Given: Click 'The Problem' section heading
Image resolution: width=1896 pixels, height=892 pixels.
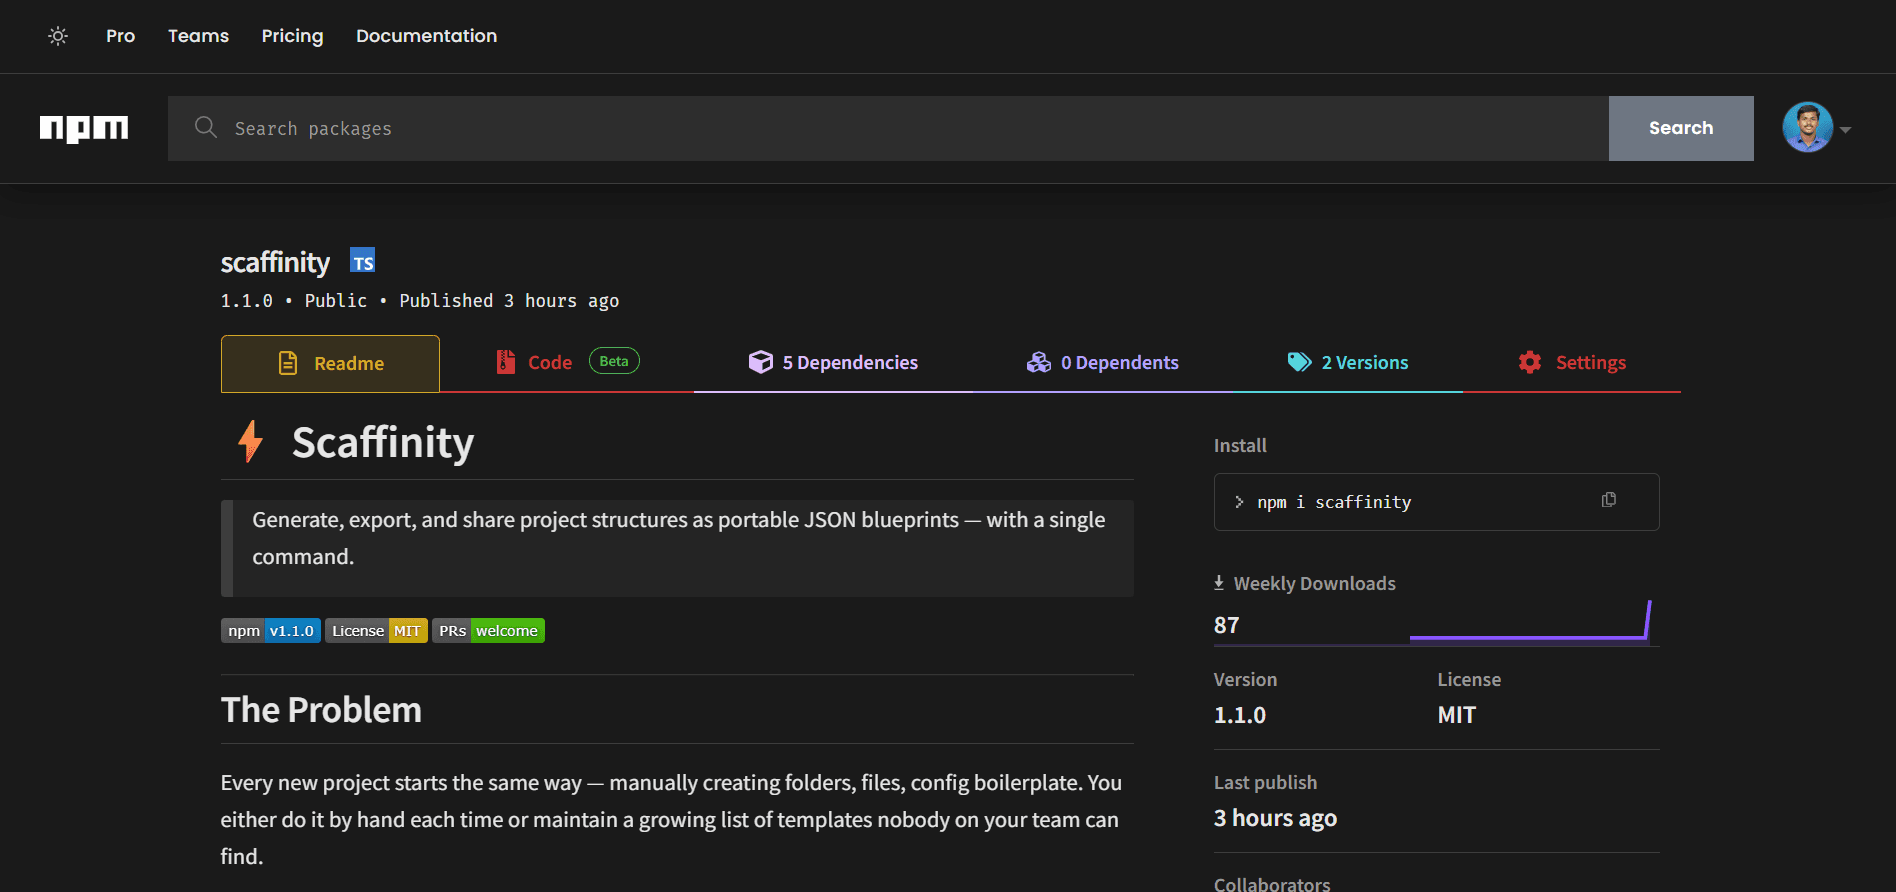Looking at the screenshot, I should coord(321,710).
